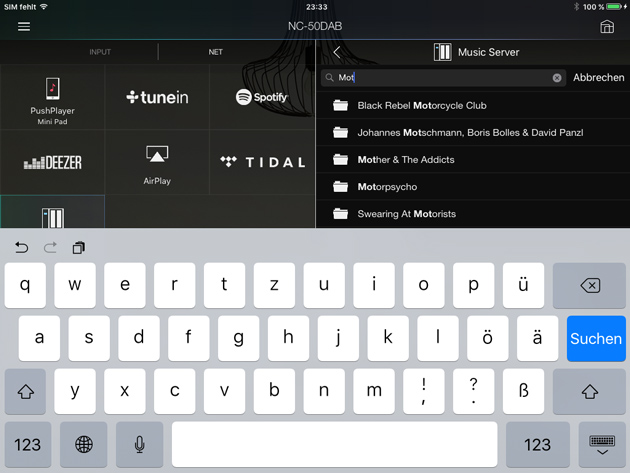Select the Music Server tile in the grid
The width and height of the screenshot is (630, 473).
[52, 212]
